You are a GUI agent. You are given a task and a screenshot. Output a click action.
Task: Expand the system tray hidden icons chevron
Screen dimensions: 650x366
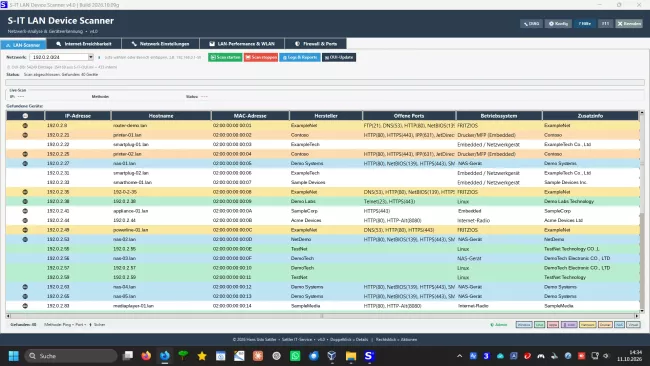(459, 356)
